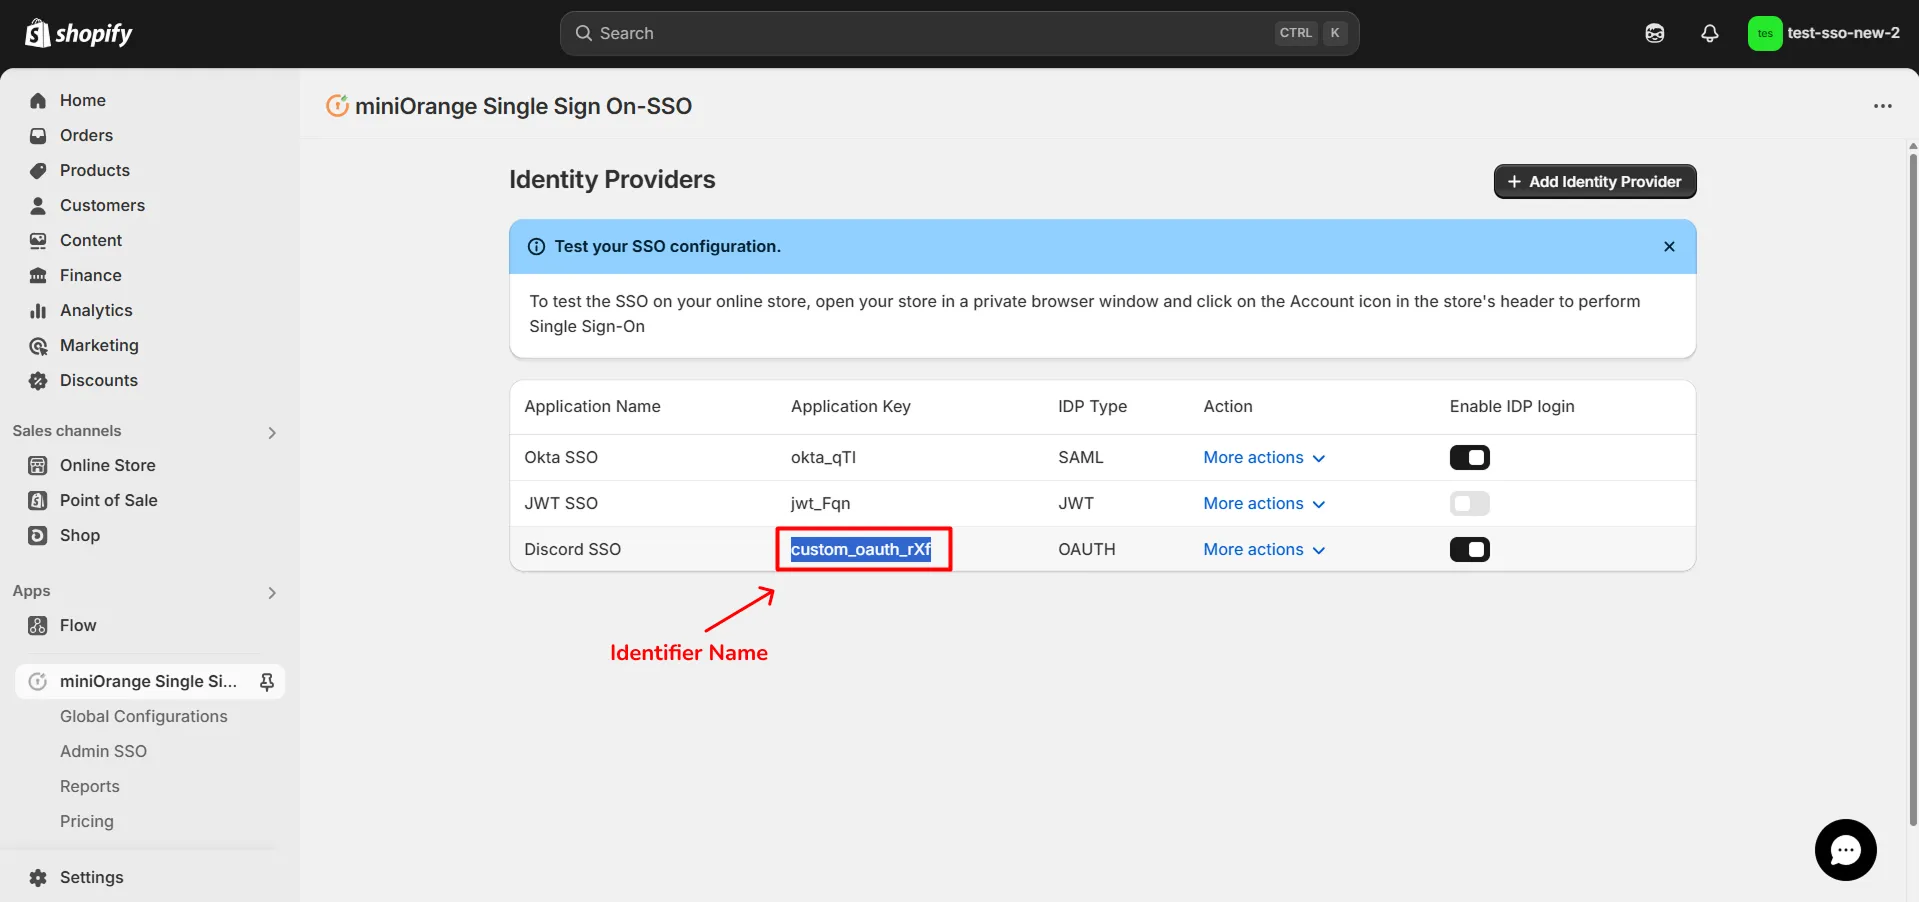The height and width of the screenshot is (902, 1919).
Task: Click the Flow app icon
Action: click(38, 626)
